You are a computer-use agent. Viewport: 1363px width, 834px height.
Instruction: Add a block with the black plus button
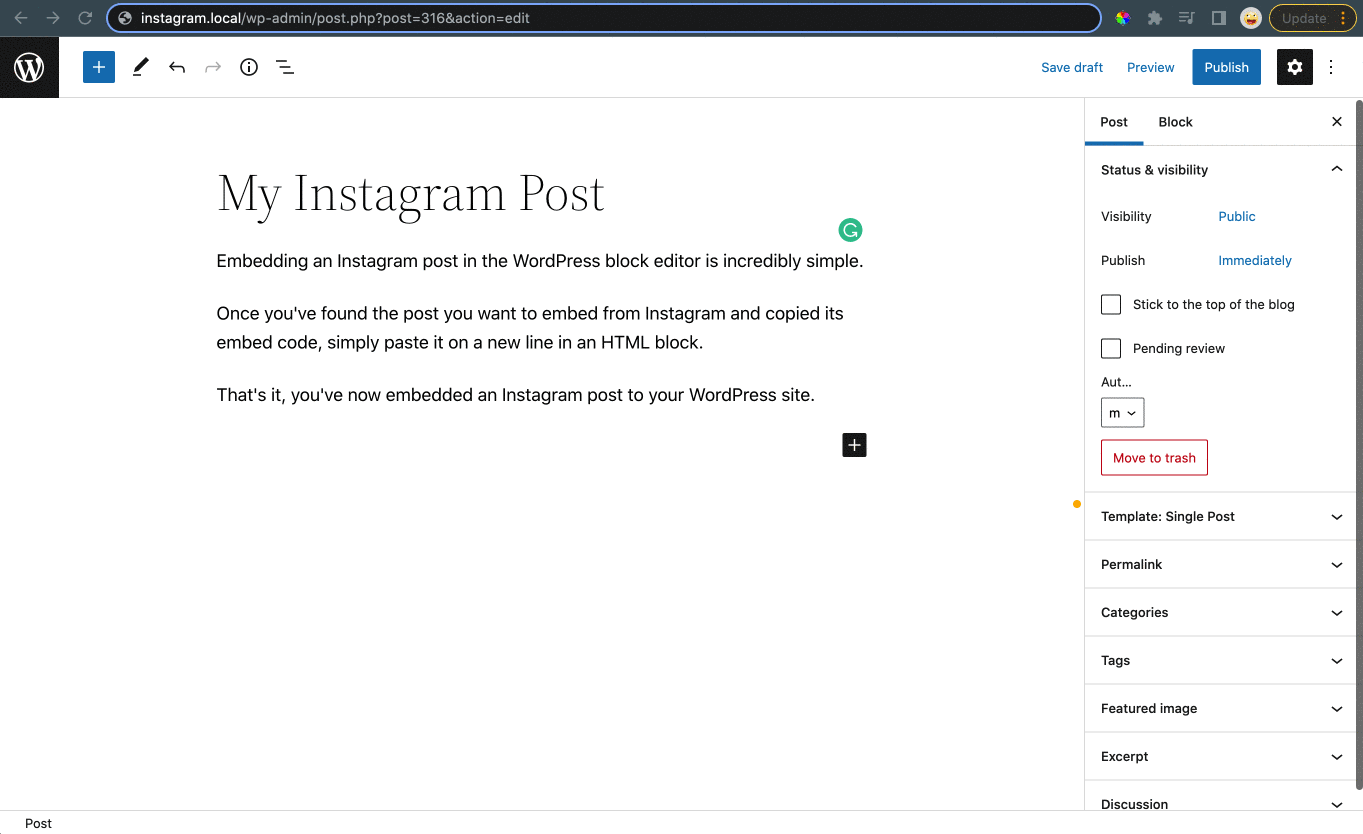[854, 445]
